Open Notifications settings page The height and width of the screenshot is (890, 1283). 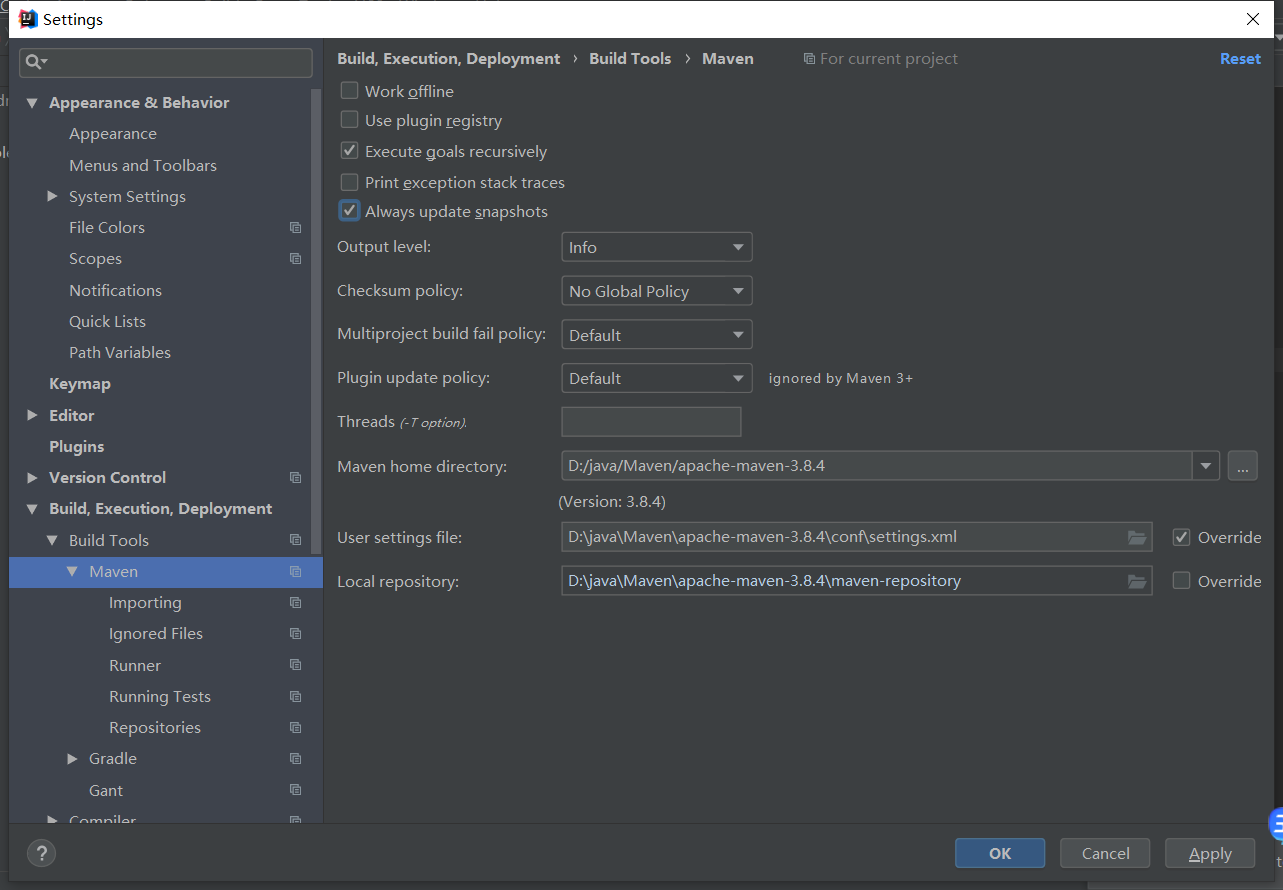click(115, 290)
